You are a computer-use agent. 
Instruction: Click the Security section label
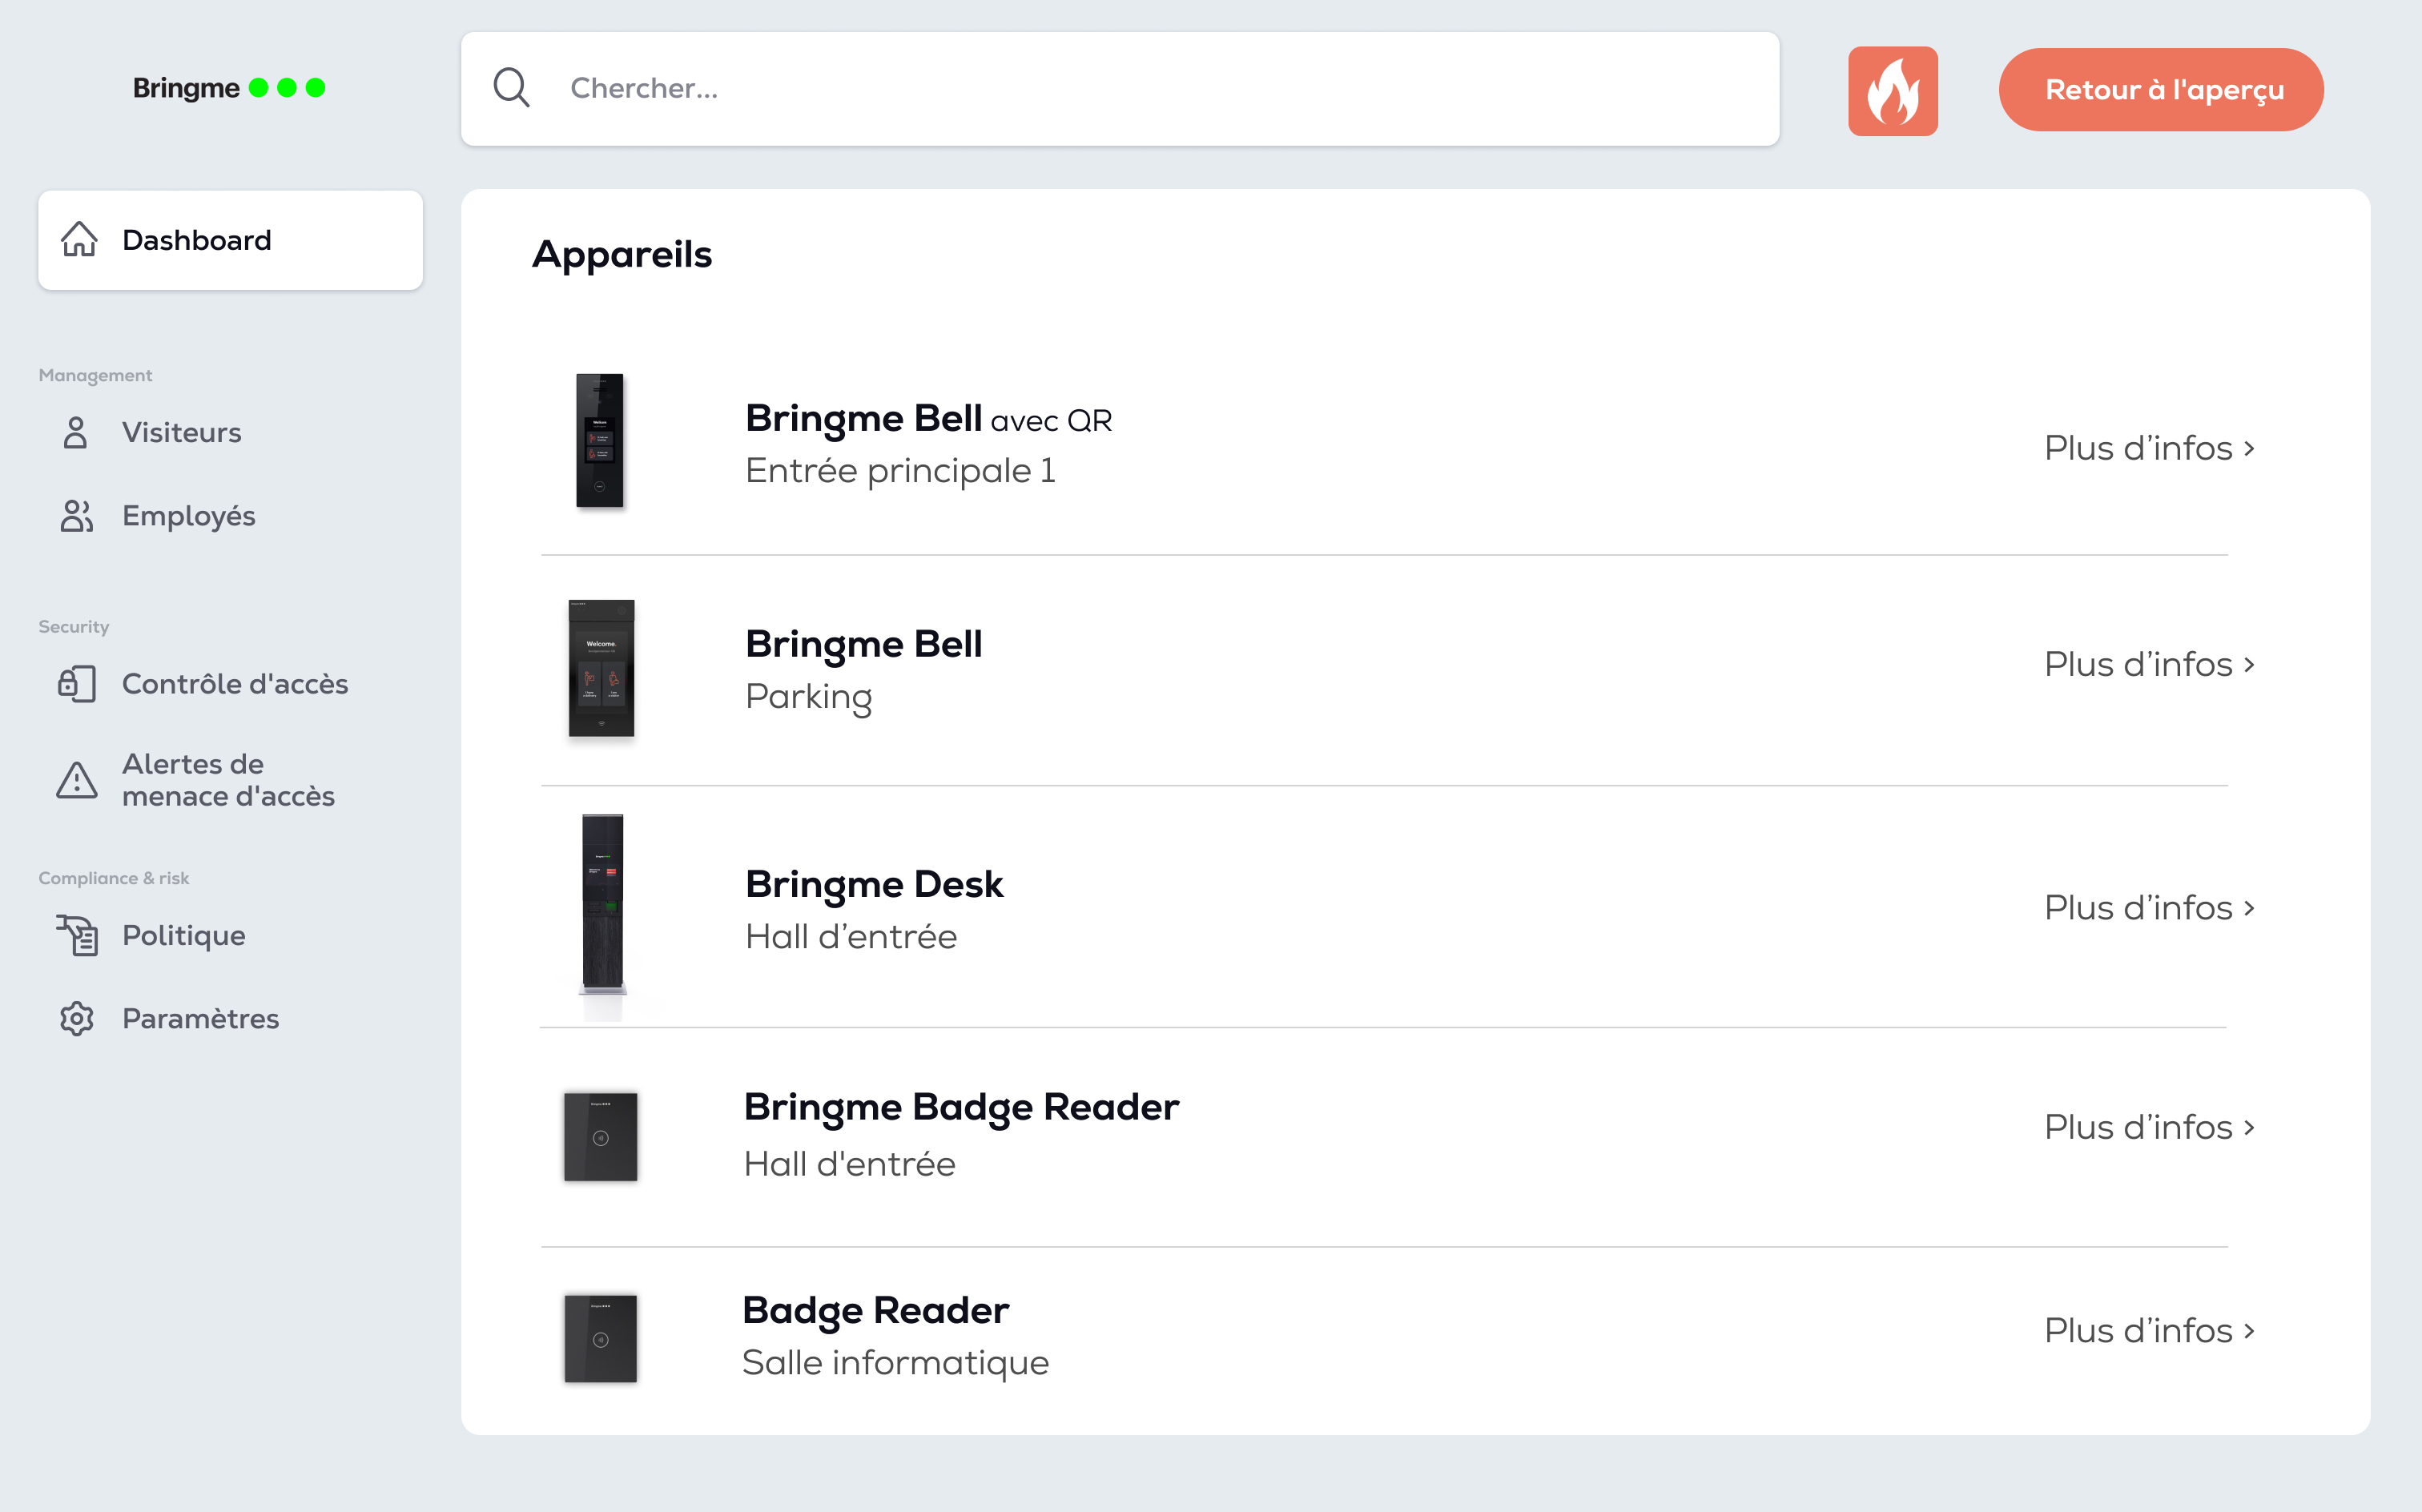73,627
